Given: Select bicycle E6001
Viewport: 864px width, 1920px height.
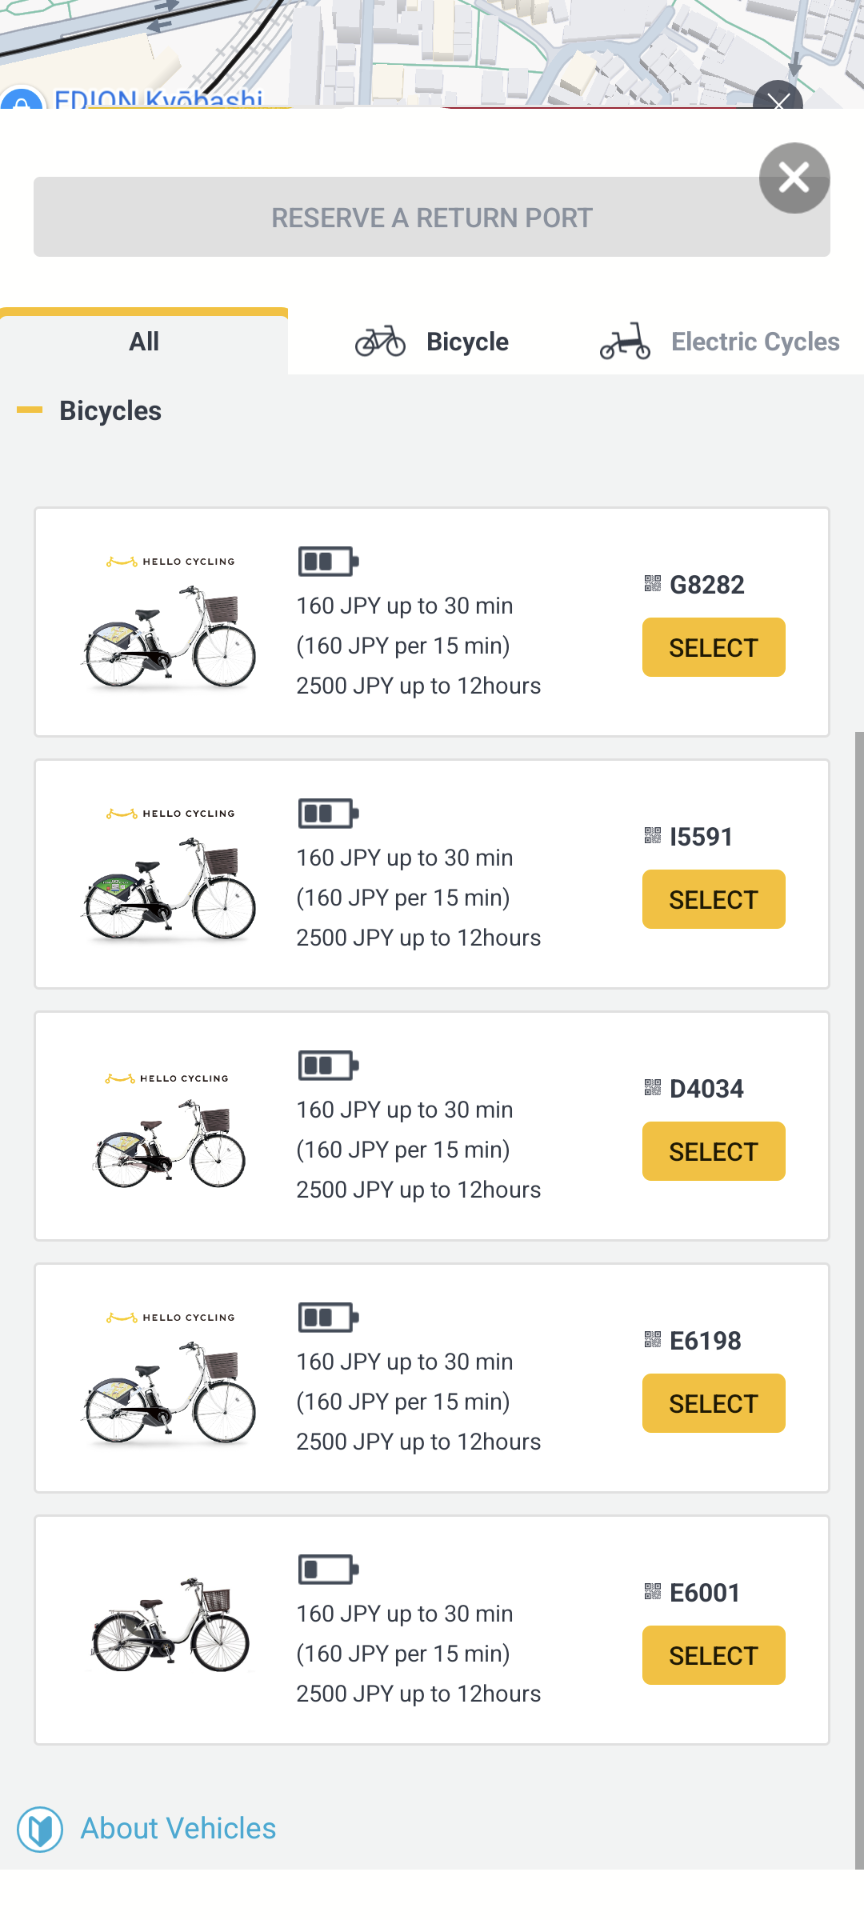Looking at the screenshot, I should coord(713,1656).
